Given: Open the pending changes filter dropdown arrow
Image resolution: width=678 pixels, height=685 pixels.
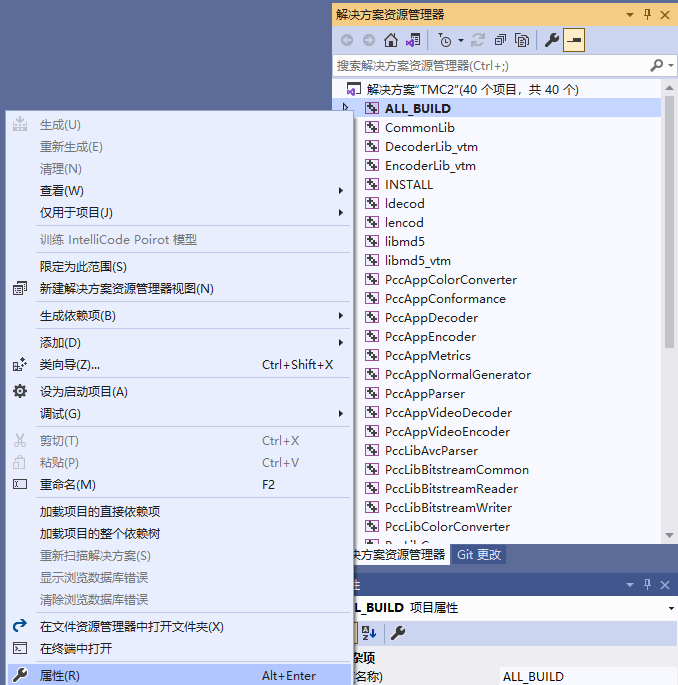Looking at the screenshot, I should pos(461,40).
